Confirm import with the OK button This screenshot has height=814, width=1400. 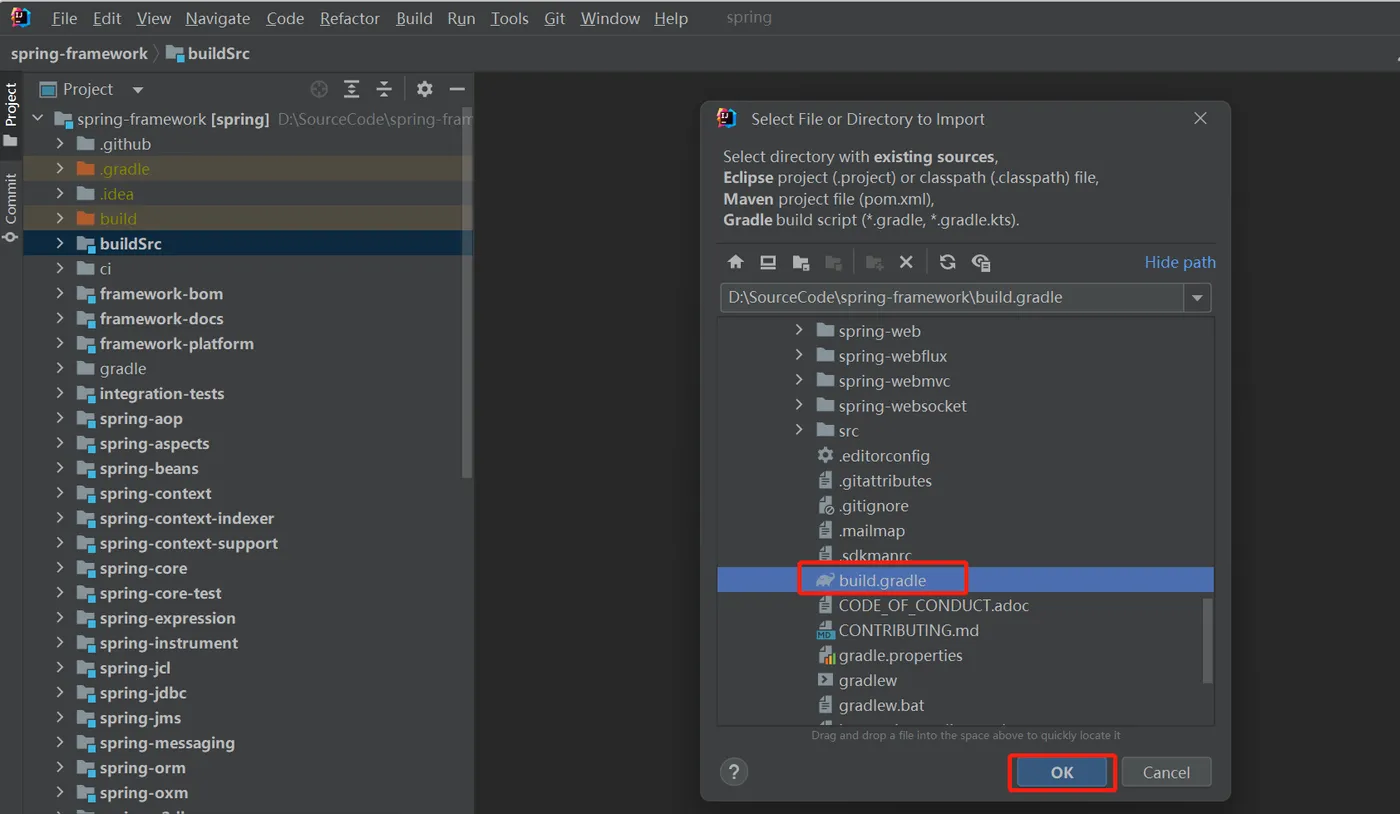(x=1062, y=772)
